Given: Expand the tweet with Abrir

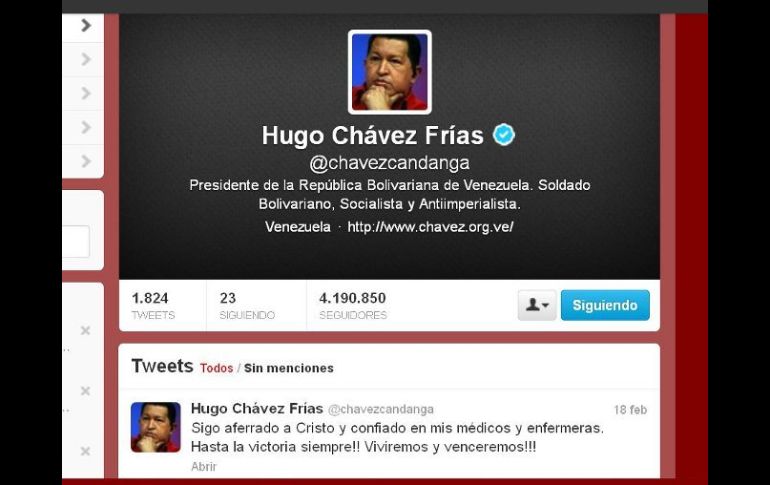Looking at the screenshot, I should (x=203, y=466).
